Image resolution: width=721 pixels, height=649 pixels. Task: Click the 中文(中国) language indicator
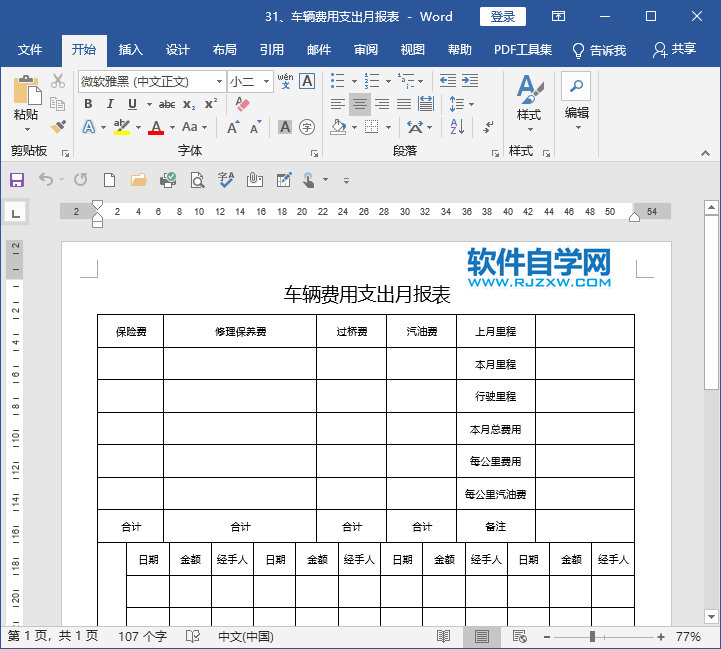tap(246, 637)
